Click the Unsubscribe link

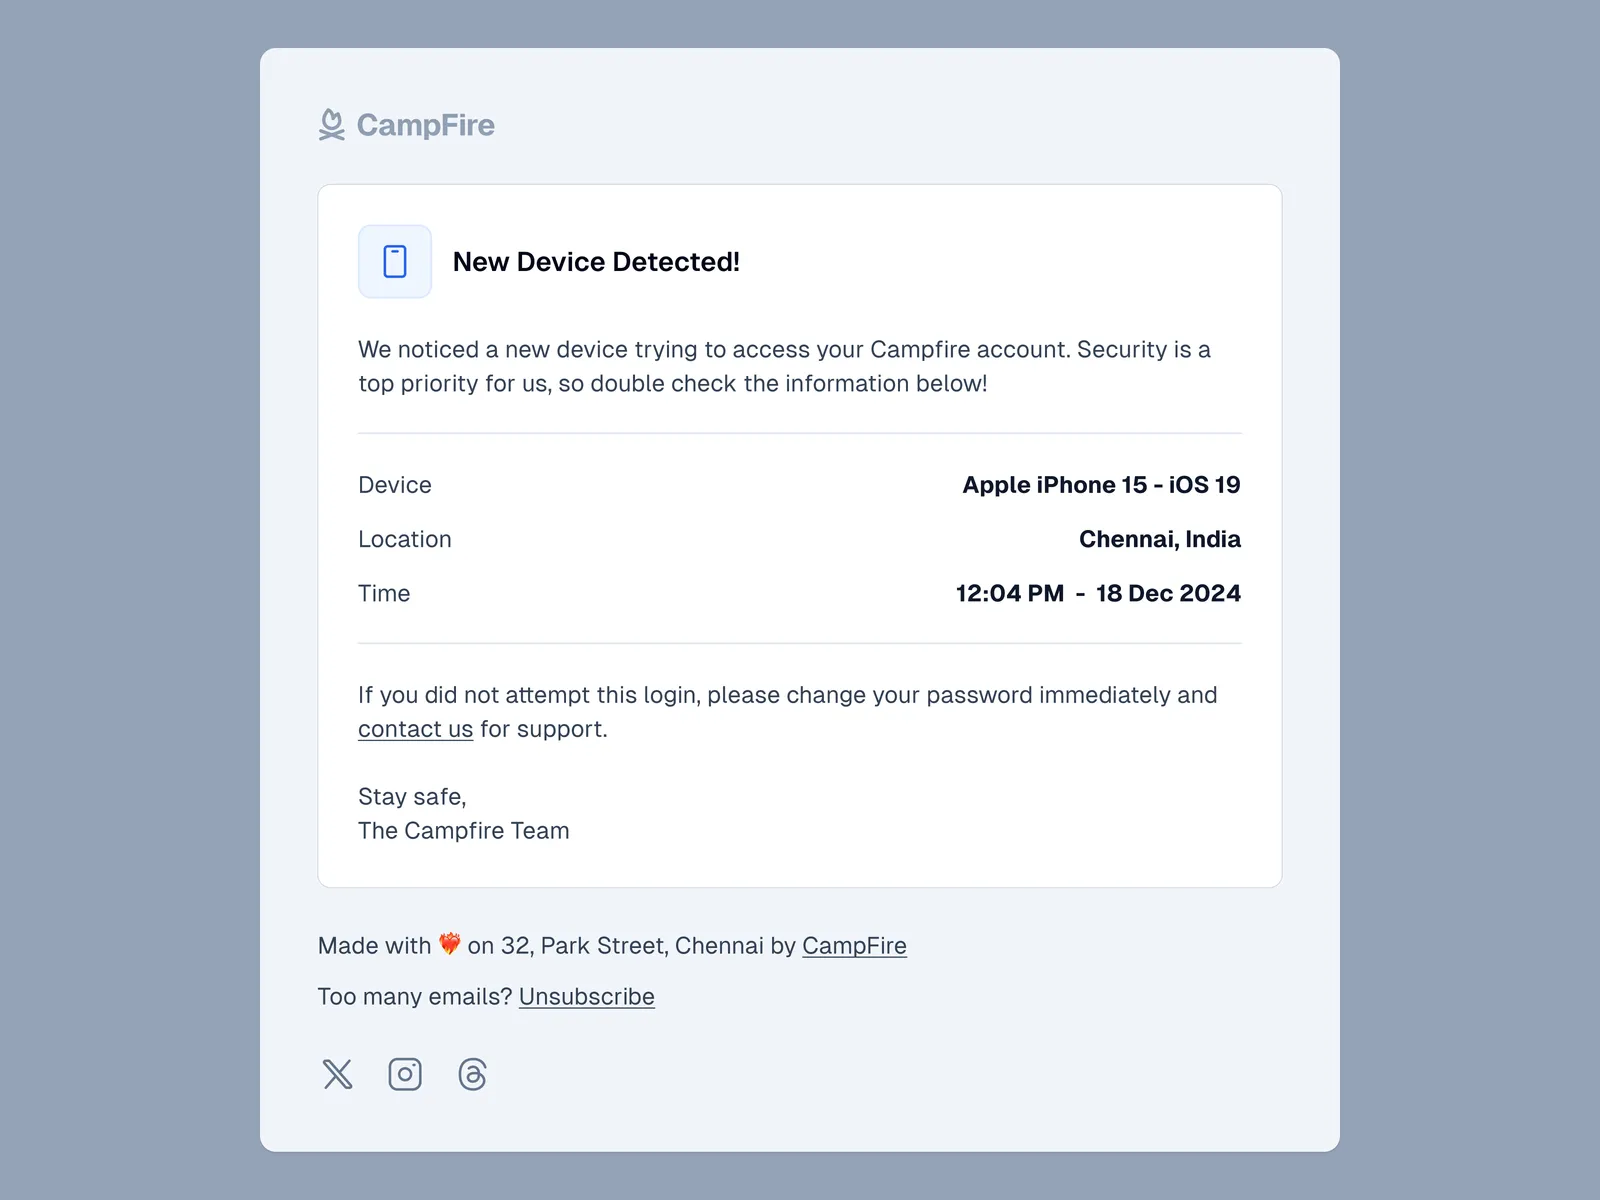586,997
